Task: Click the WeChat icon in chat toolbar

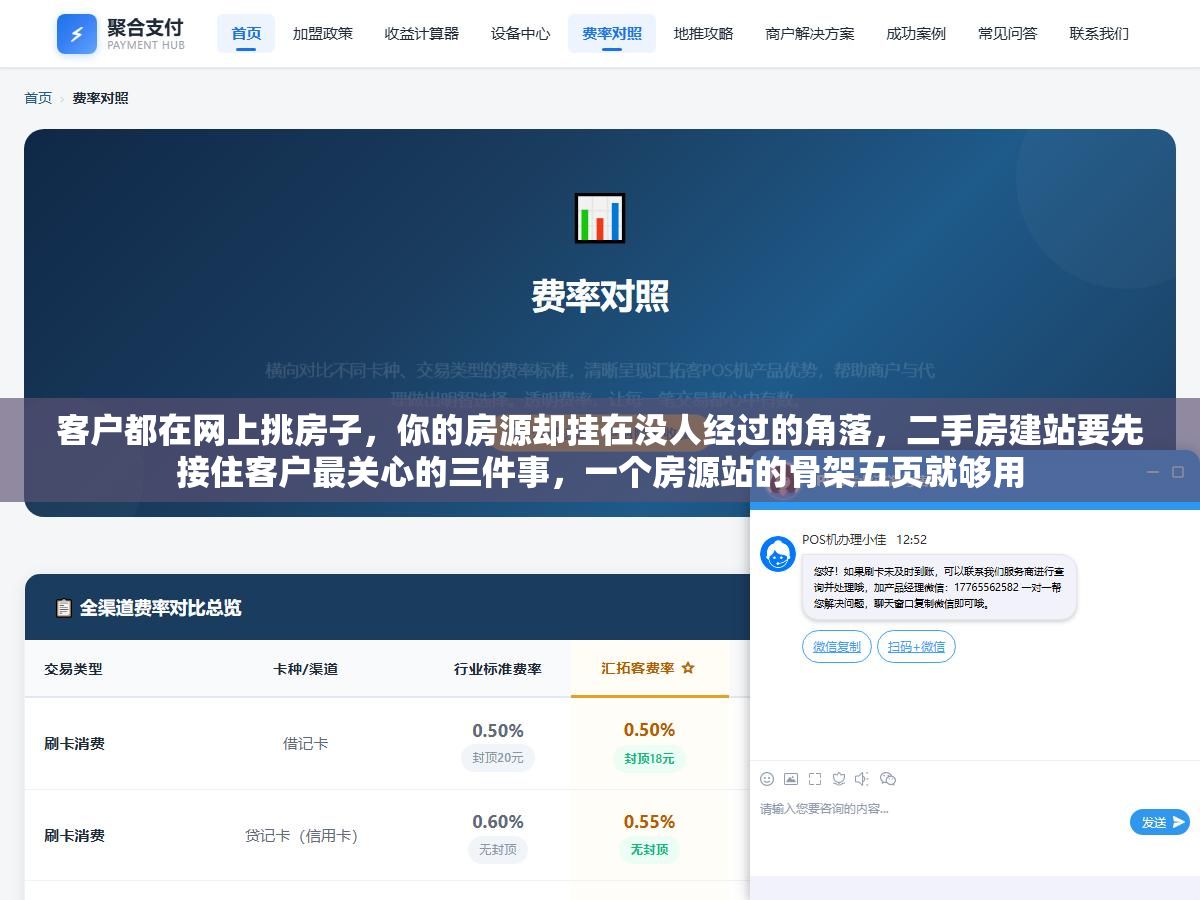Action: tap(887, 779)
